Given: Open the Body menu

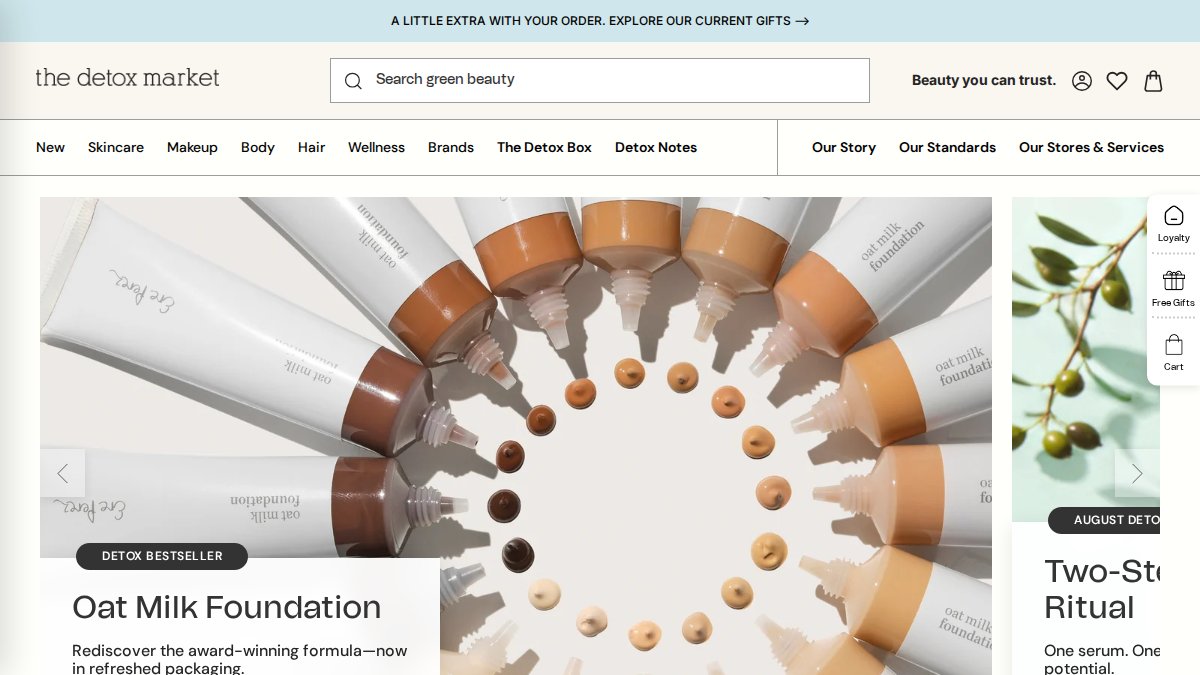Looking at the screenshot, I should (x=258, y=147).
